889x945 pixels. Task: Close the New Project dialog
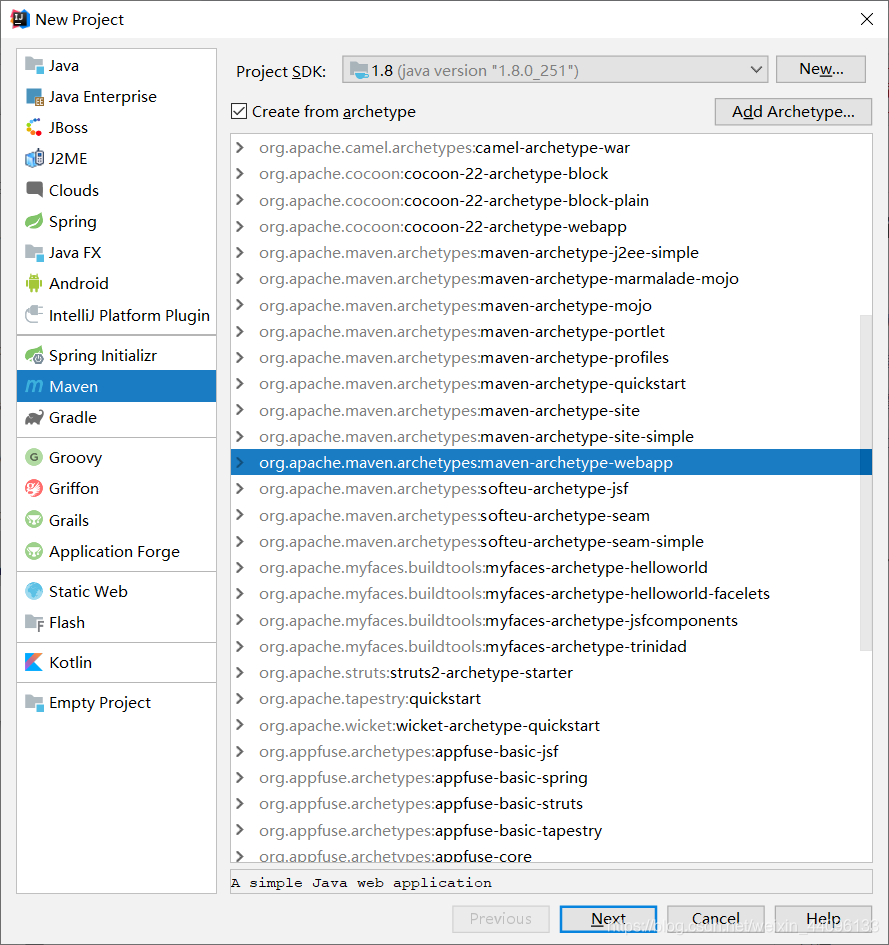click(867, 19)
